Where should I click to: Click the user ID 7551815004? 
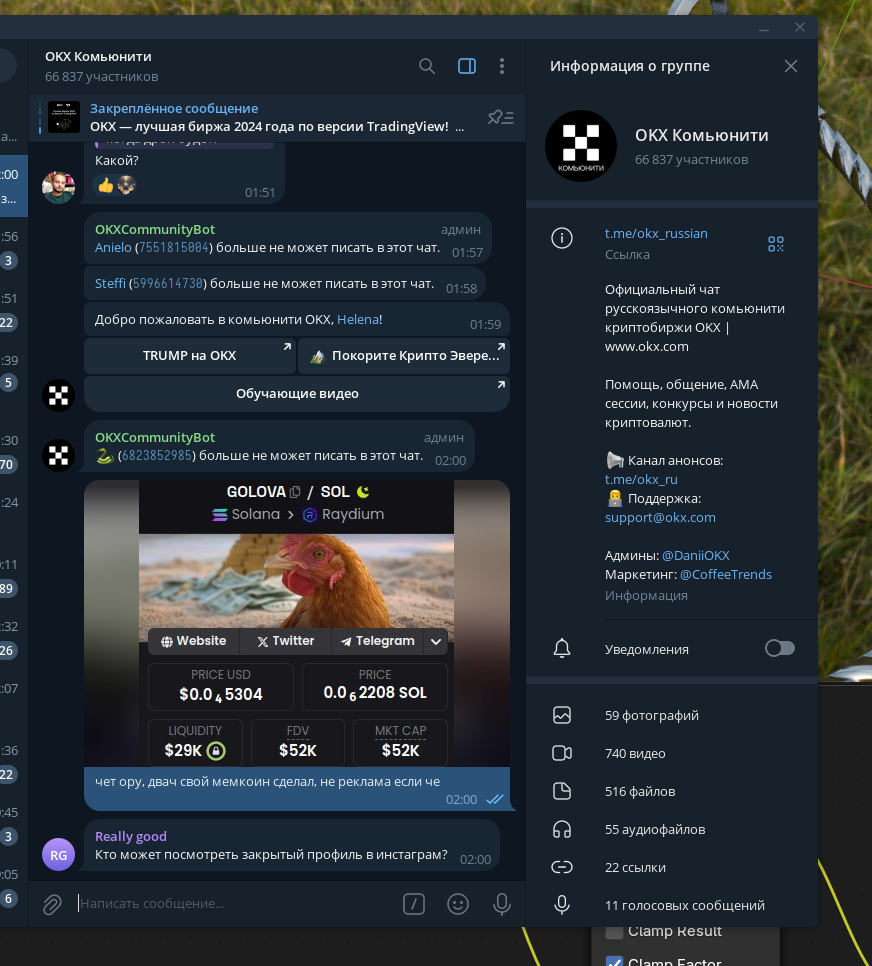(174, 248)
